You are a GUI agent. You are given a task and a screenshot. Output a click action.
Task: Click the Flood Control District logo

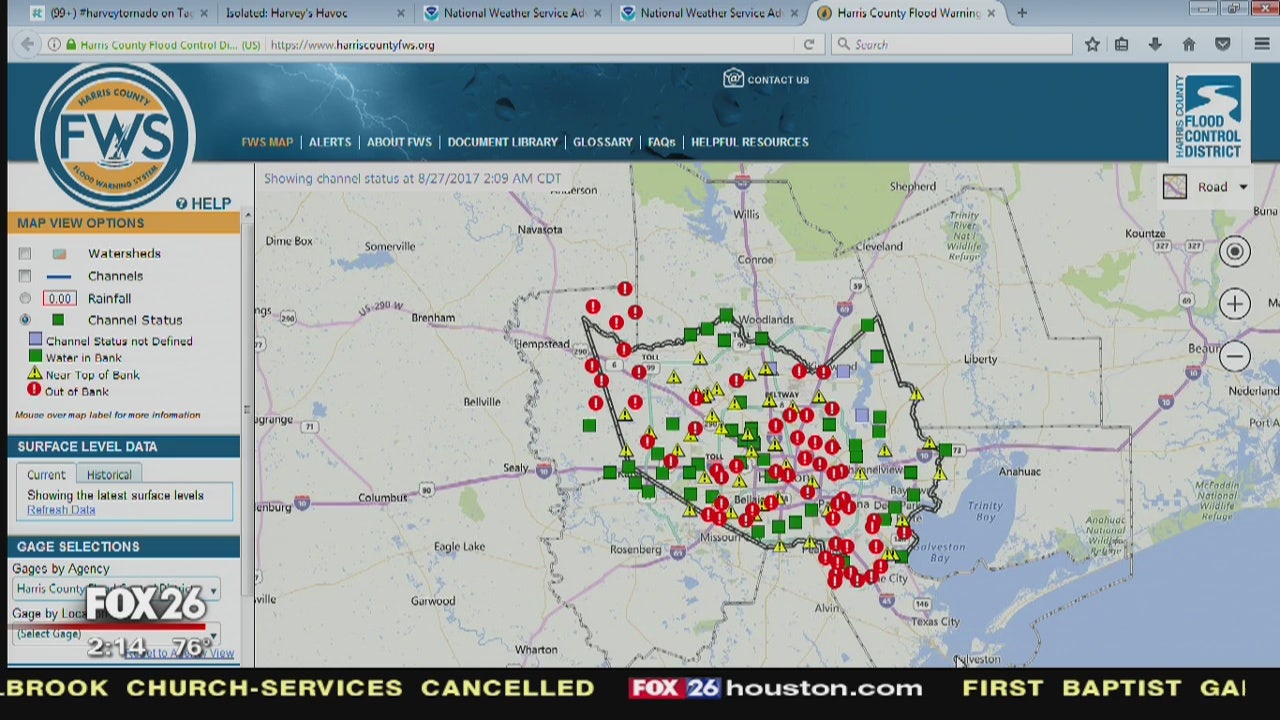[1208, 115]
